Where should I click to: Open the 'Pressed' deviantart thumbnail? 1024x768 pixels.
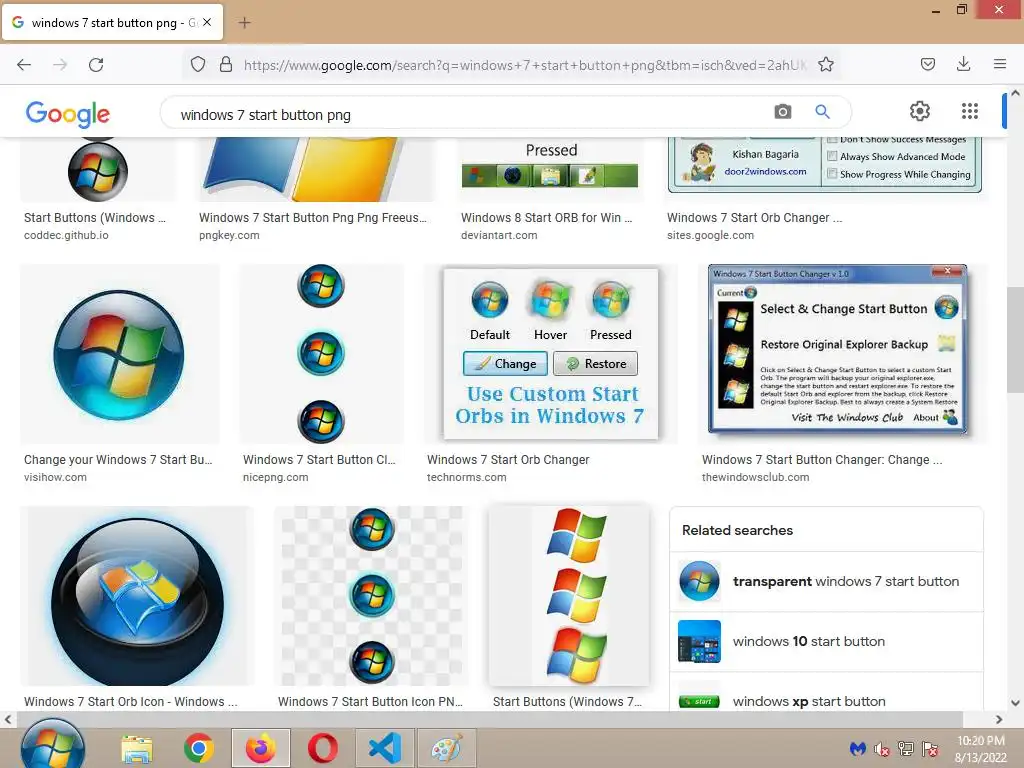pos(551,169)
